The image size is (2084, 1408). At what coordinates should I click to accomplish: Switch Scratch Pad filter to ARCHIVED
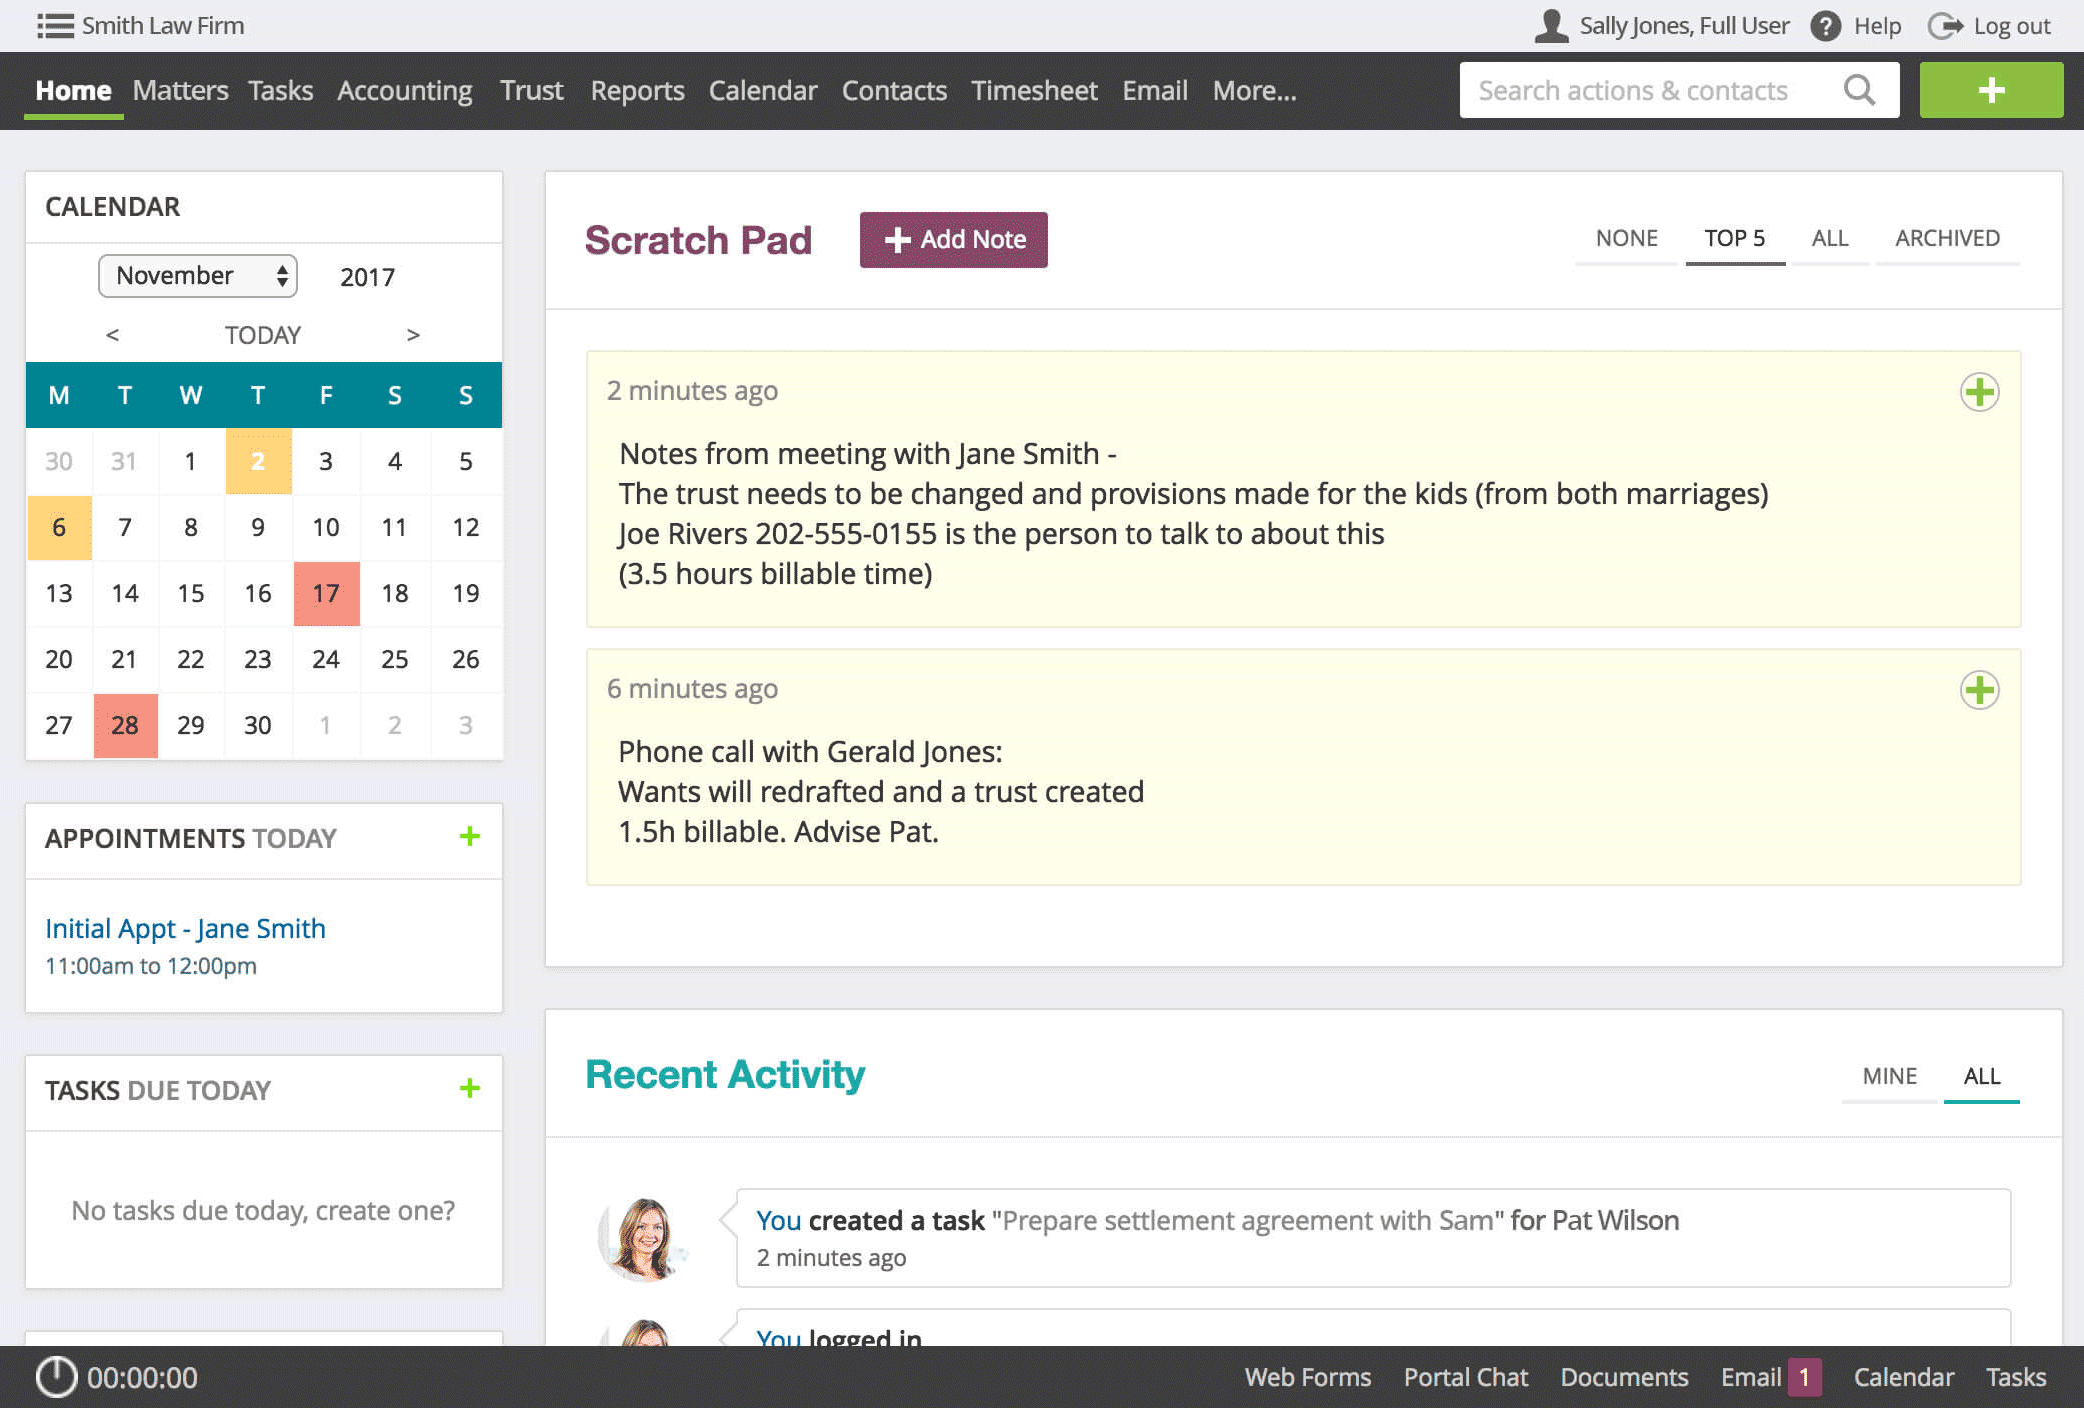tap(1946, 238)
